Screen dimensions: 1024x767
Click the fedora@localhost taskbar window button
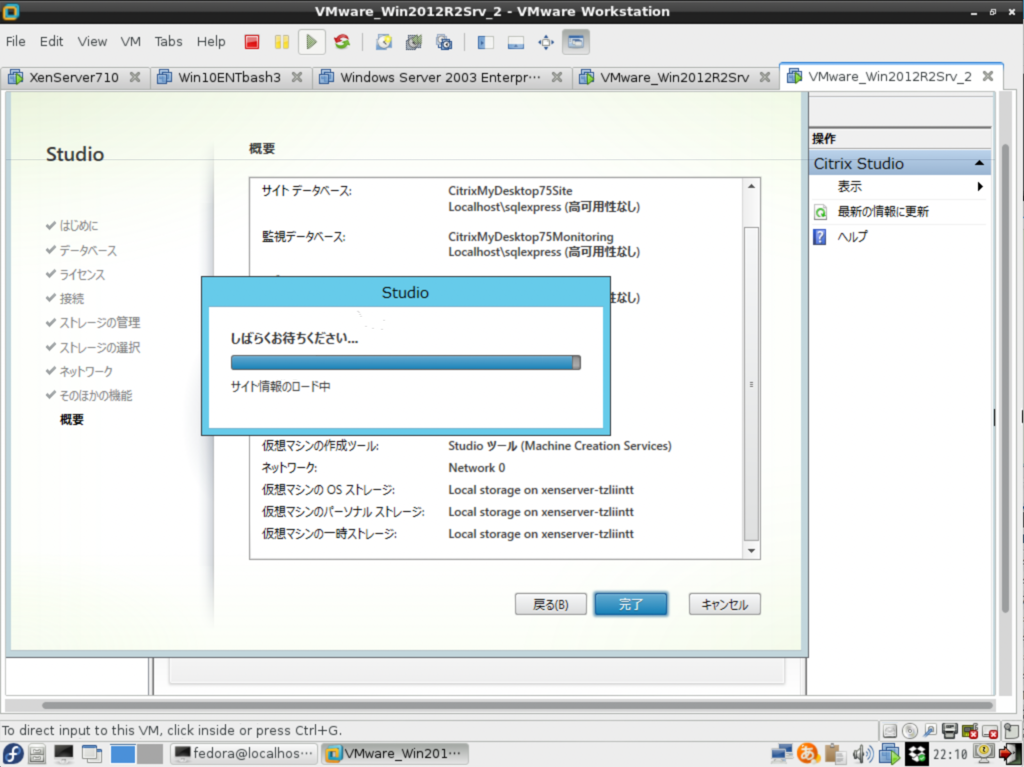[244, 753]
